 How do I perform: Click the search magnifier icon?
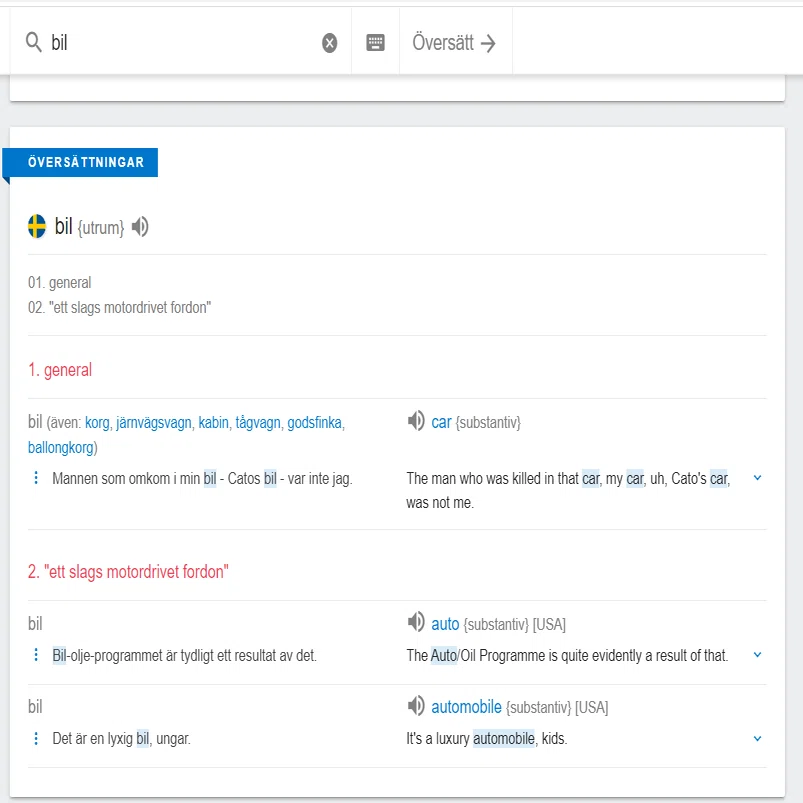(x=33, y=42)
